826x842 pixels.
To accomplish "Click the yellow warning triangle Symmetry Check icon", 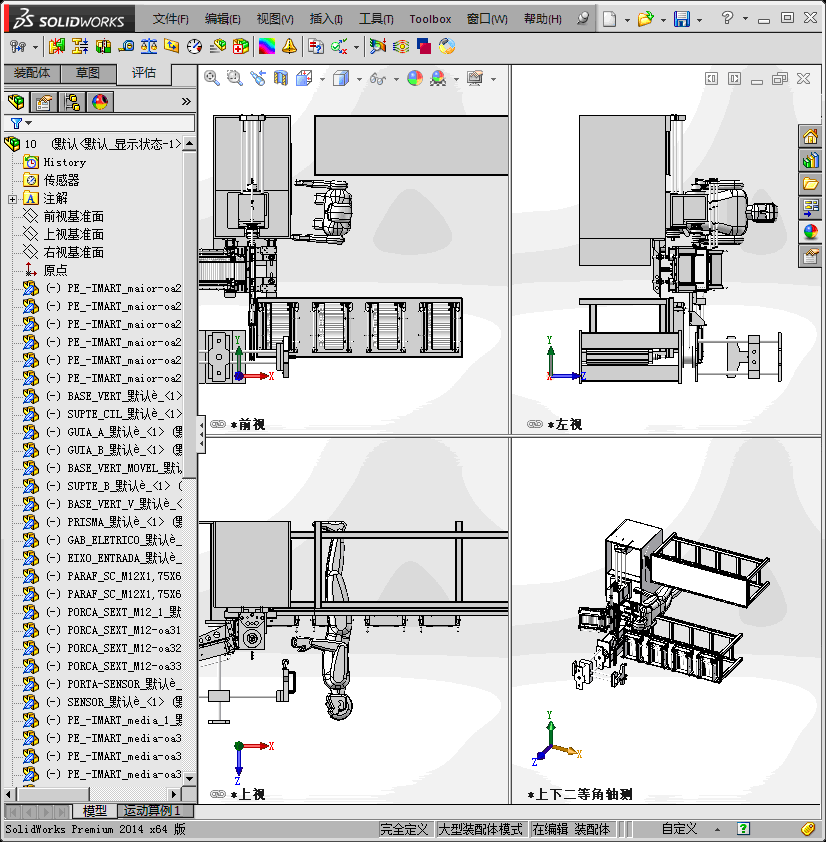I will tap(289, 47).
